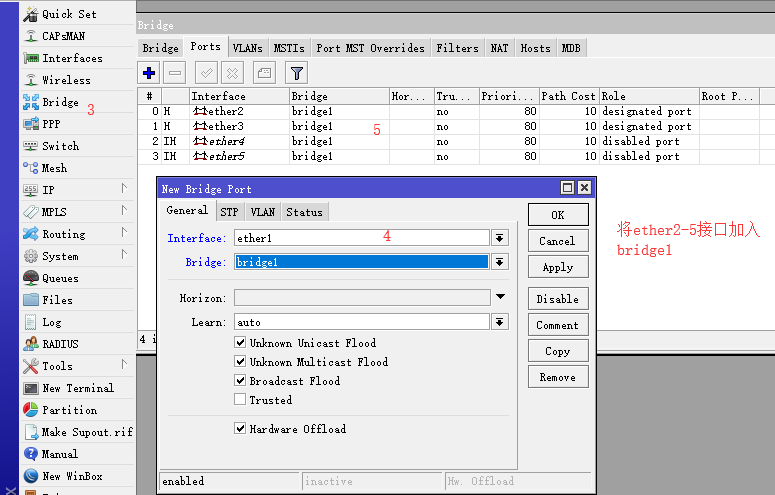Switch to the Bridge tab
Image resolution: width=775 pixels, height=495 pixels.
pos(160,48)
